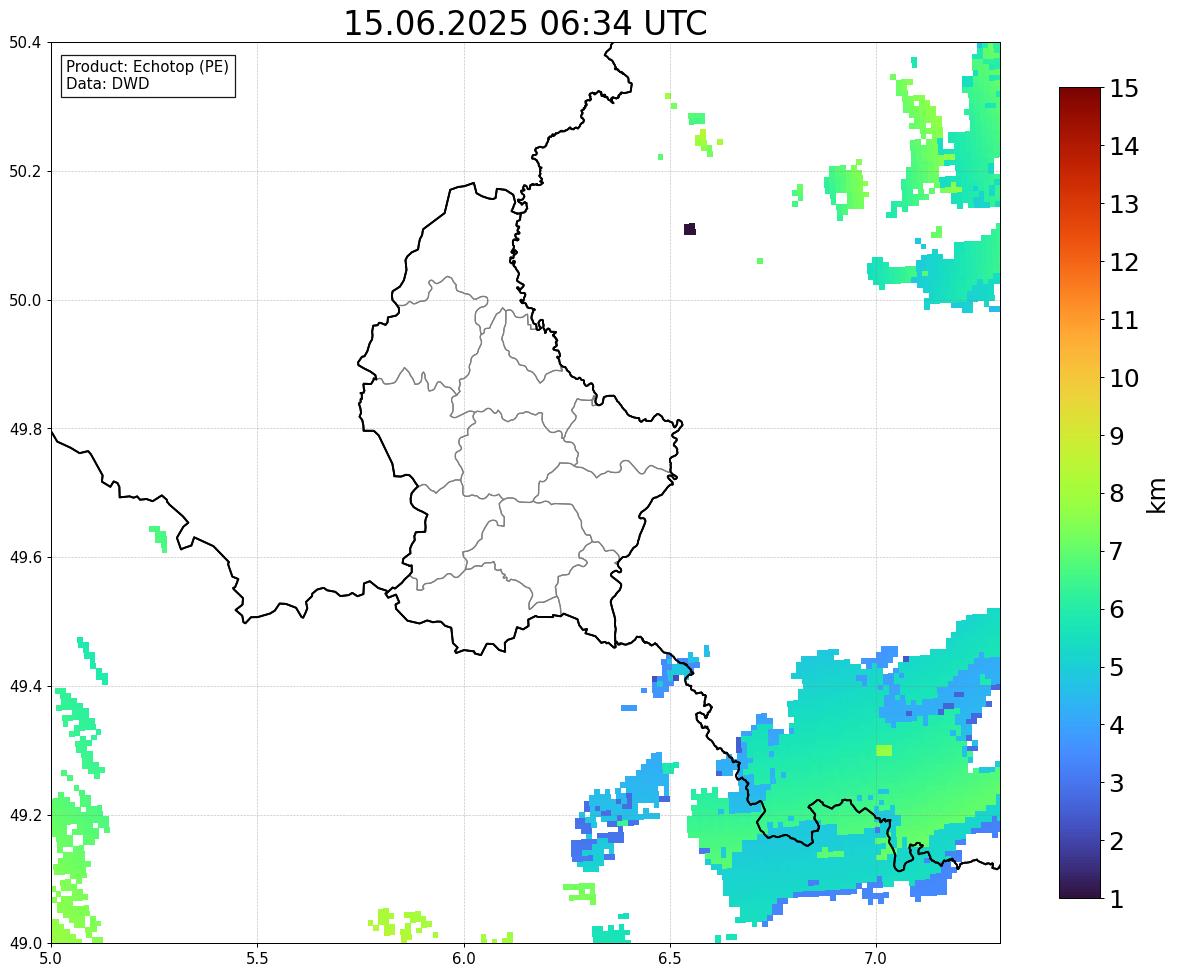
Task: Click the colorbar label "1"
Action: point(1117,899)
